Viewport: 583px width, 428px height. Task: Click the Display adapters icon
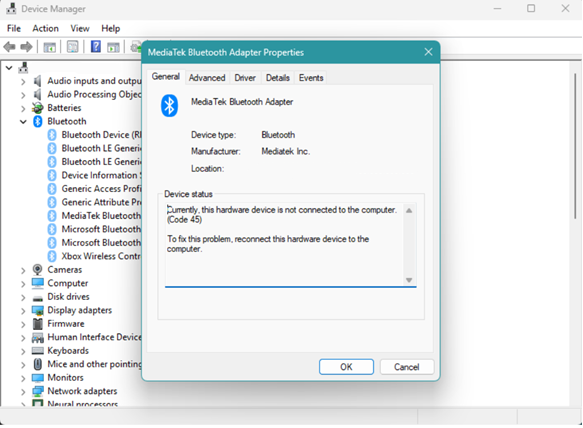(38, 310)
